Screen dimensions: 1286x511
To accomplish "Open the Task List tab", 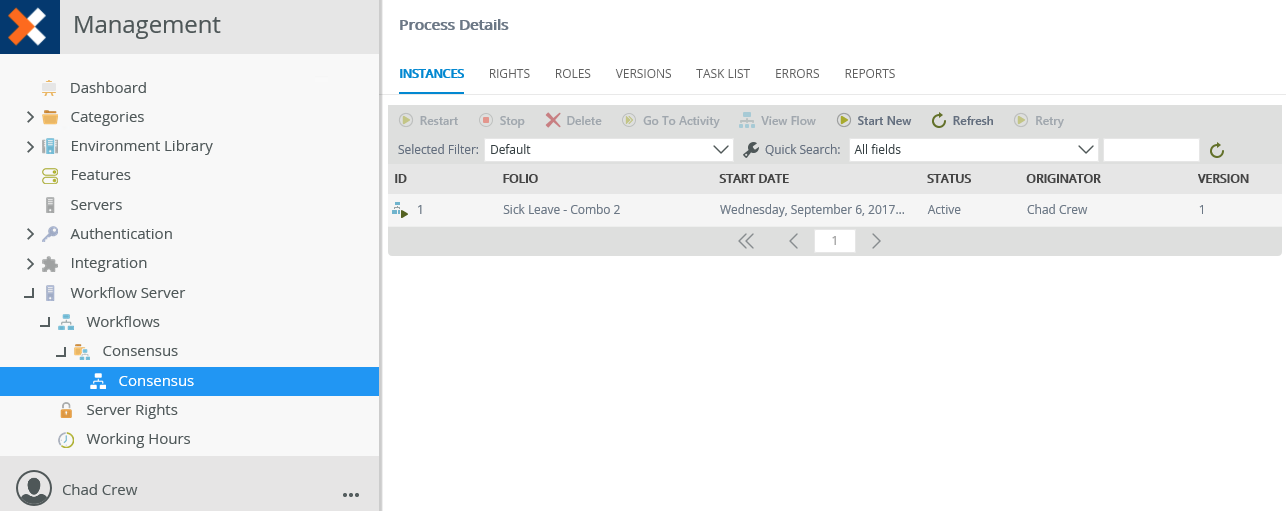I will point(723,74).
